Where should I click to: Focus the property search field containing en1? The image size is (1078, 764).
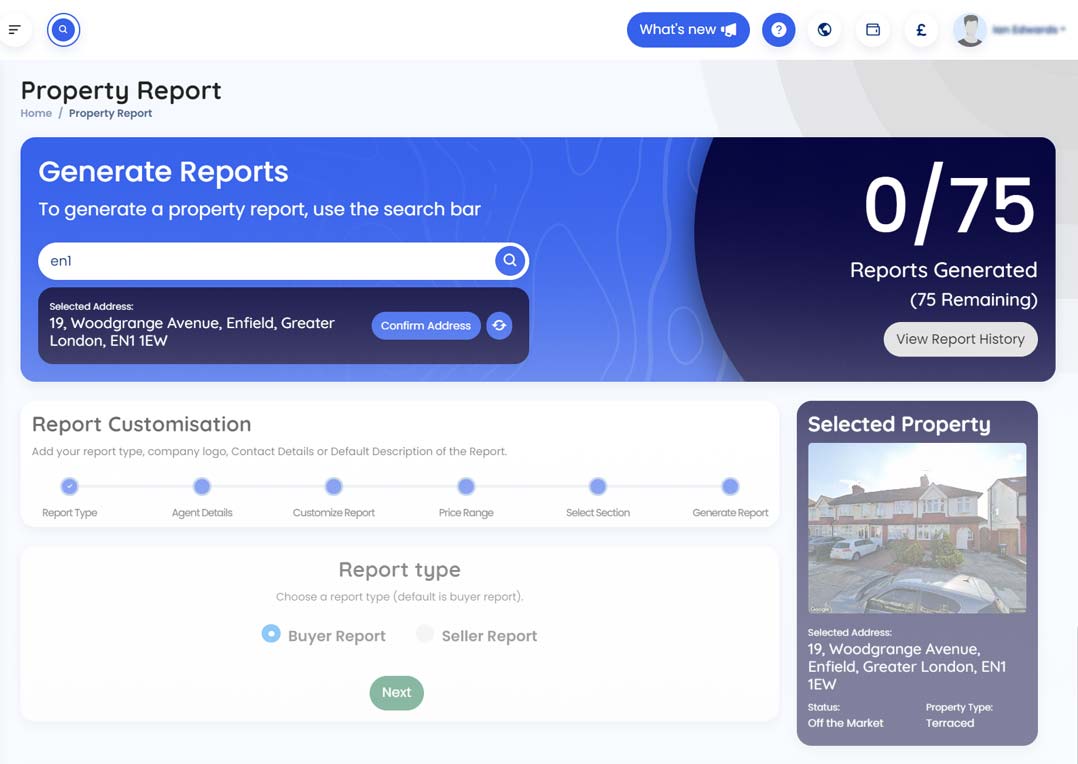pos(283,261)
